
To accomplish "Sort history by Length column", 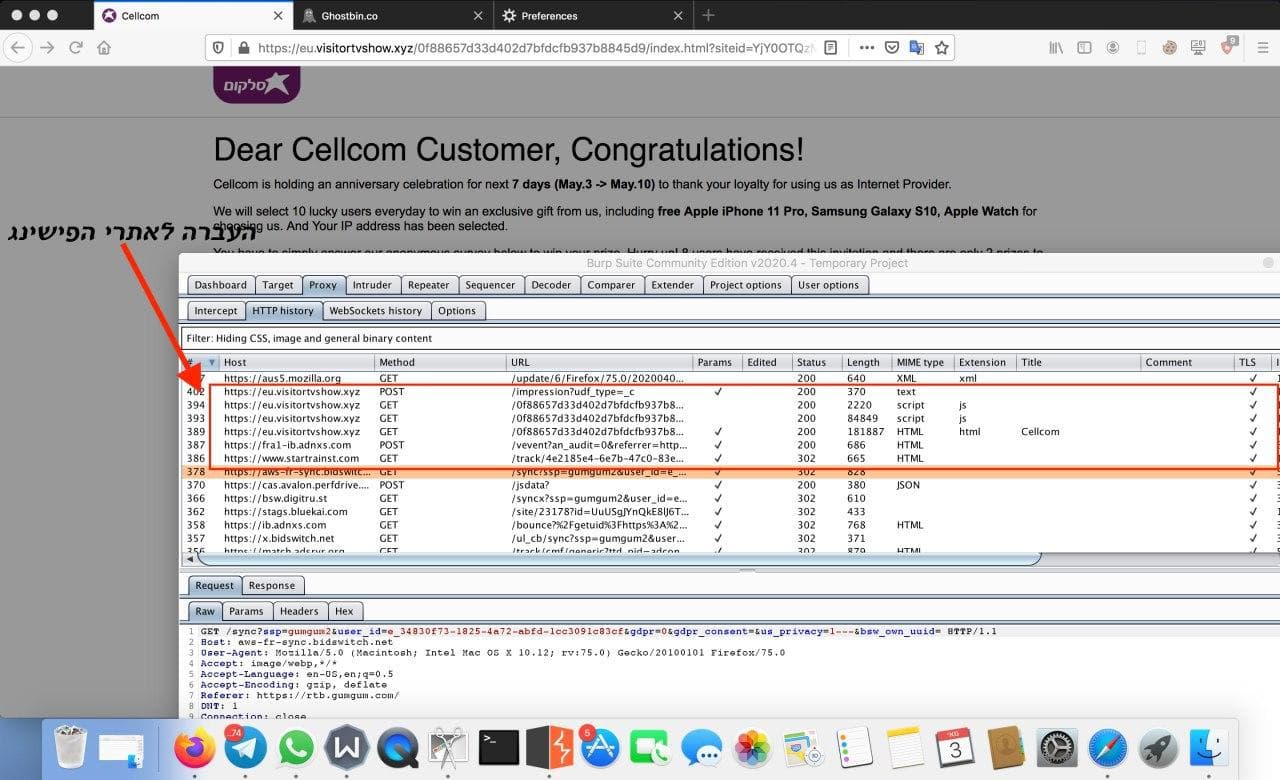I will [x=867, y=363].
